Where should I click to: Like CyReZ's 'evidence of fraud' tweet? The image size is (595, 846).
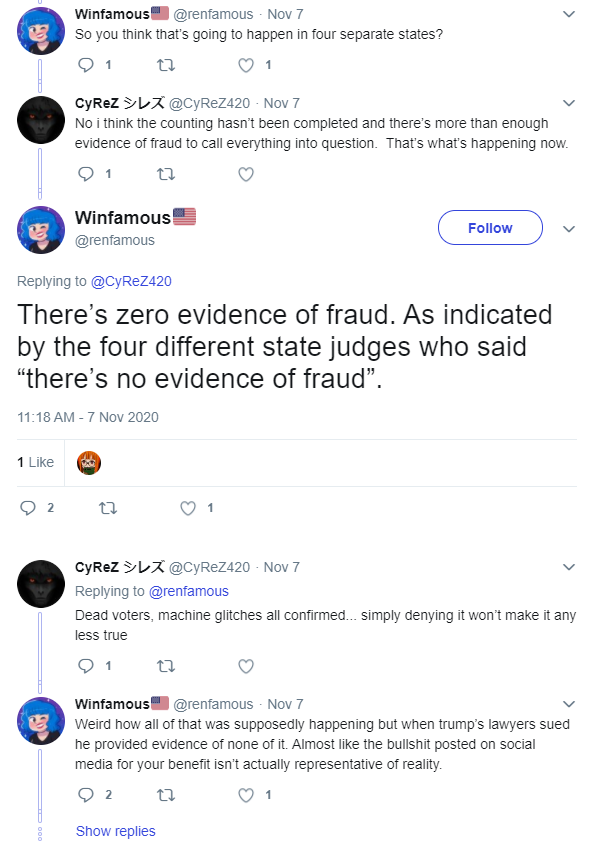pyautogui.click(x=246, y=174)
